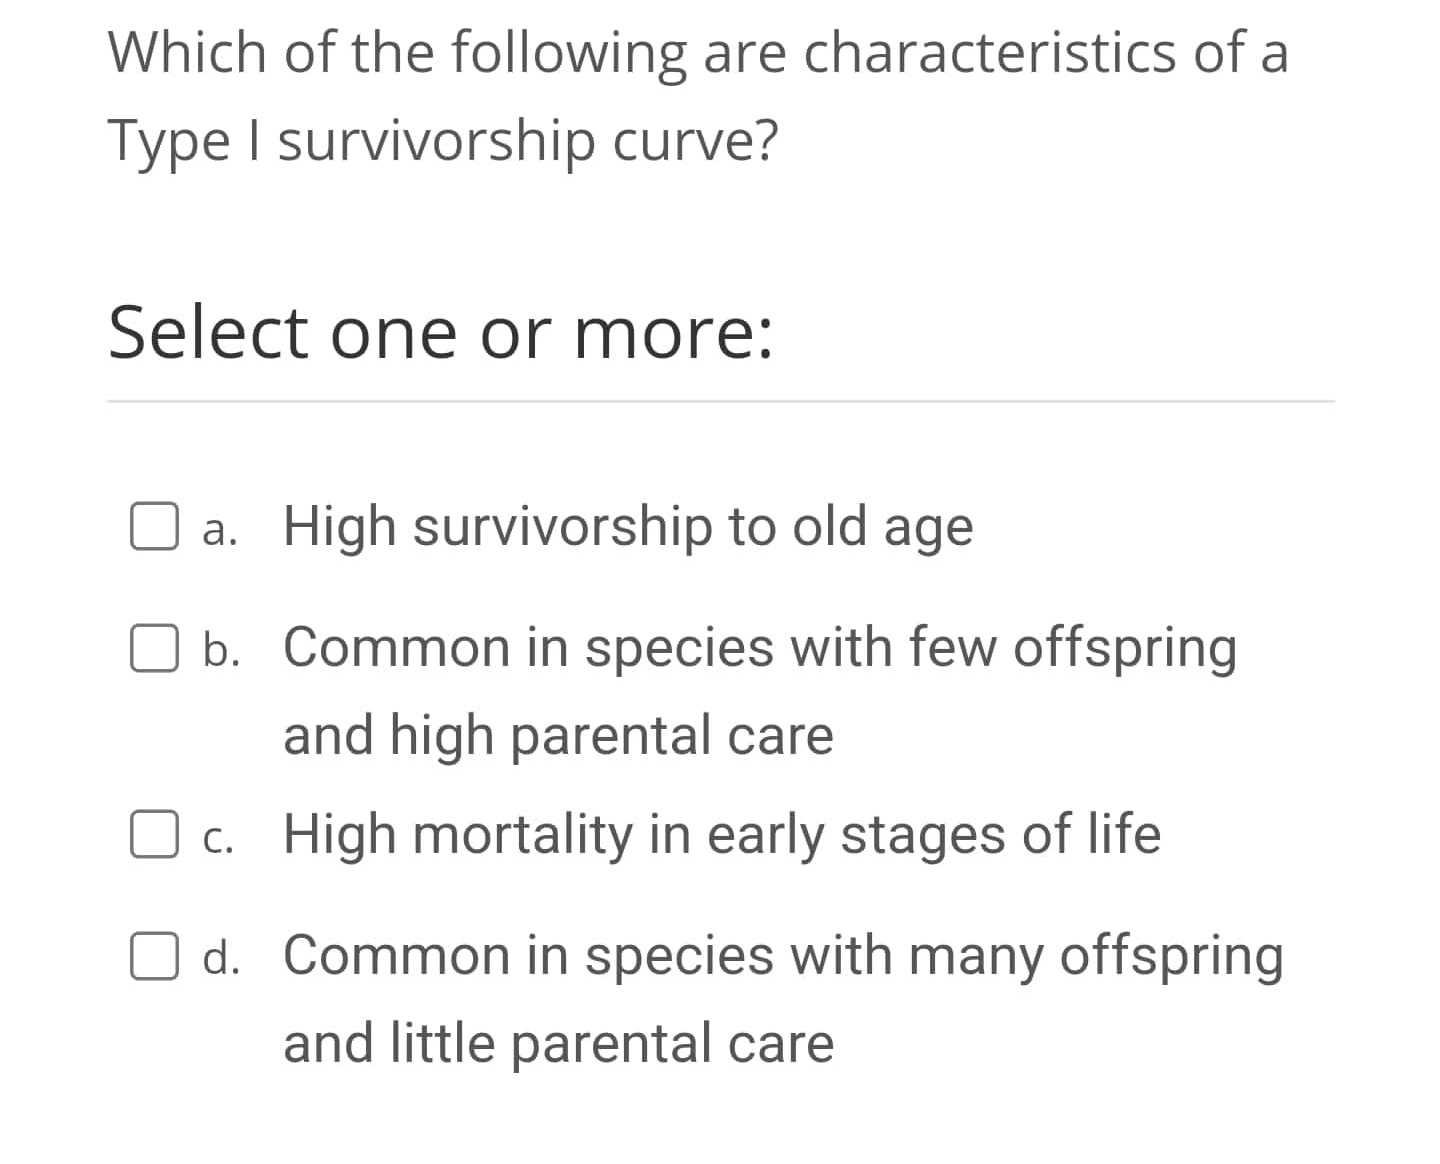
Task: Click the 'Select one or more:' heading
Action: 441,332
